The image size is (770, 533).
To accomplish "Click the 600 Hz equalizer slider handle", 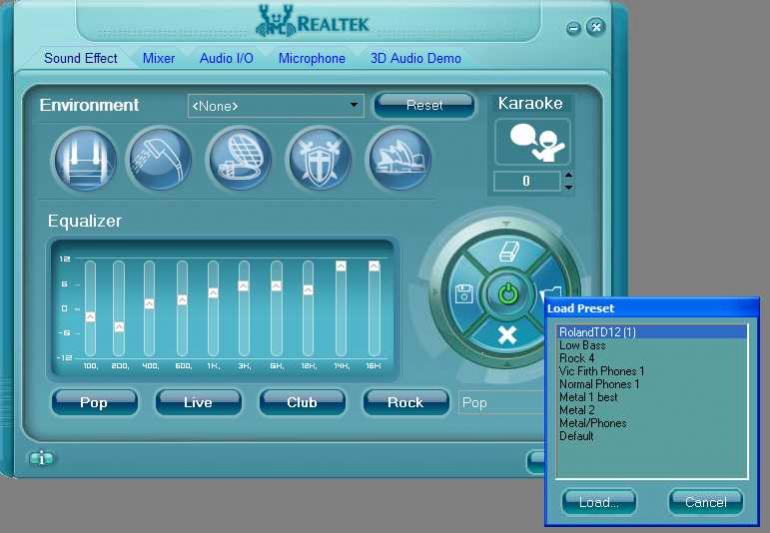I will coord(182,300).
